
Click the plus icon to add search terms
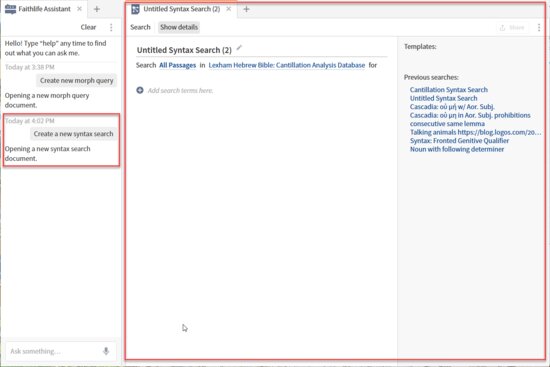point(140,90)
